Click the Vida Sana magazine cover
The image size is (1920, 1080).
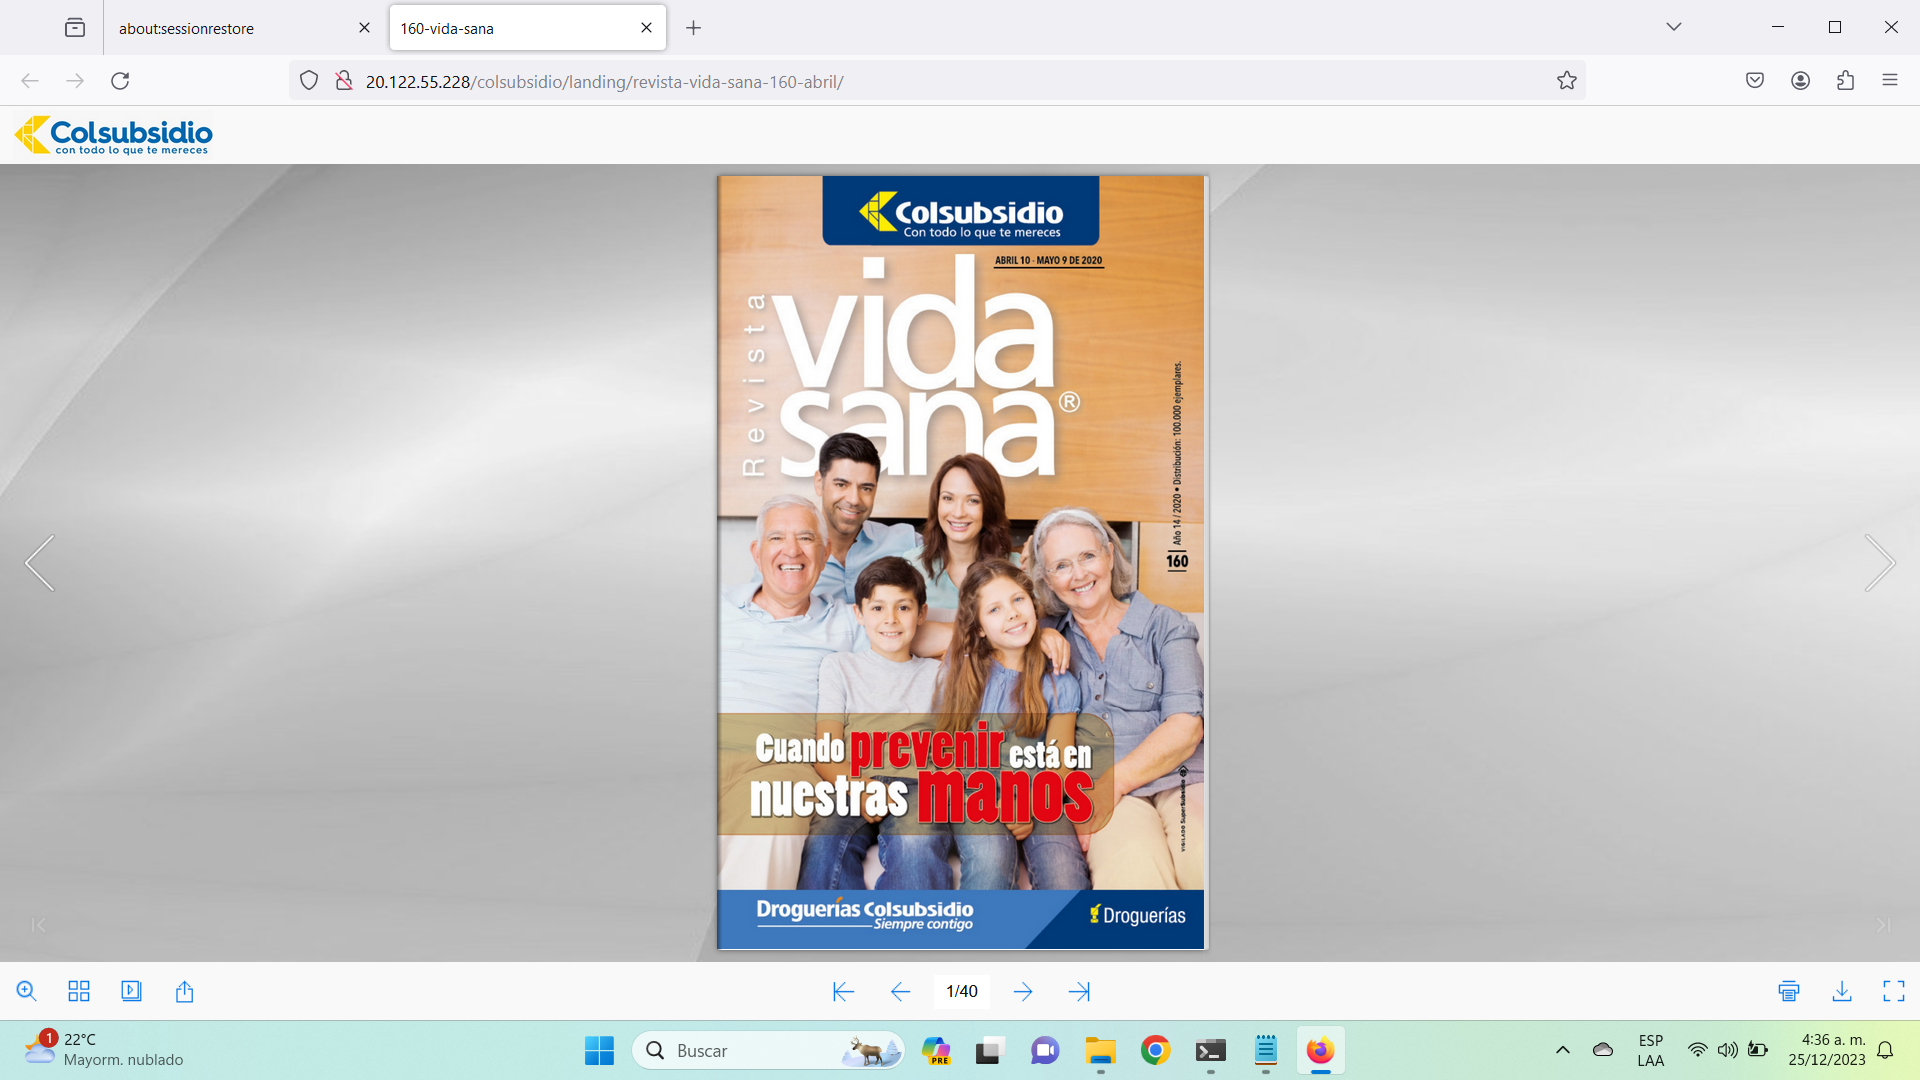pos(961,563)
